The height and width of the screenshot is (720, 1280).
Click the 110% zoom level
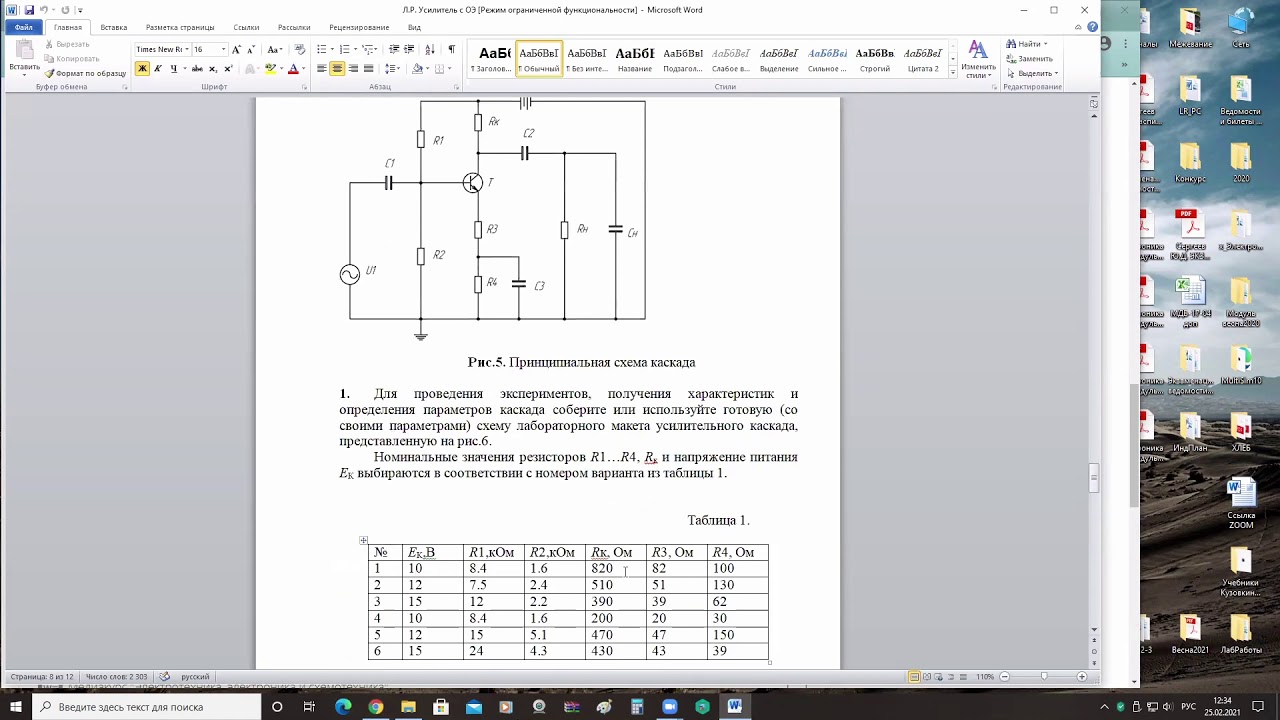coord(985,677)
